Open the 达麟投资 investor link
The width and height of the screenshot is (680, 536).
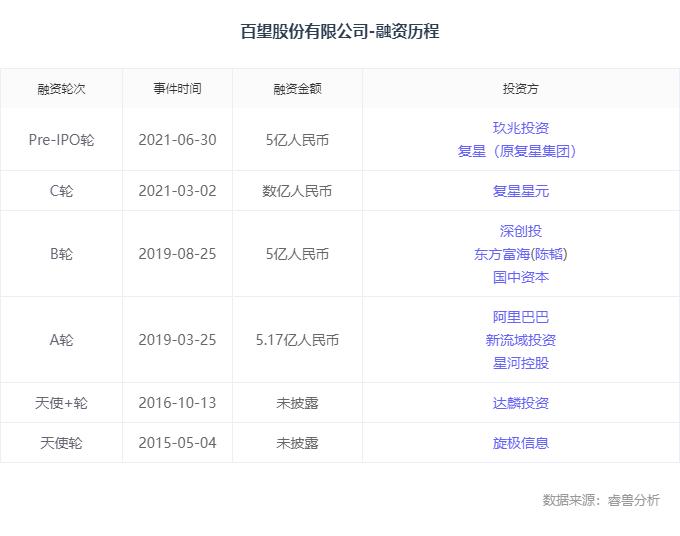click(520, 403)
